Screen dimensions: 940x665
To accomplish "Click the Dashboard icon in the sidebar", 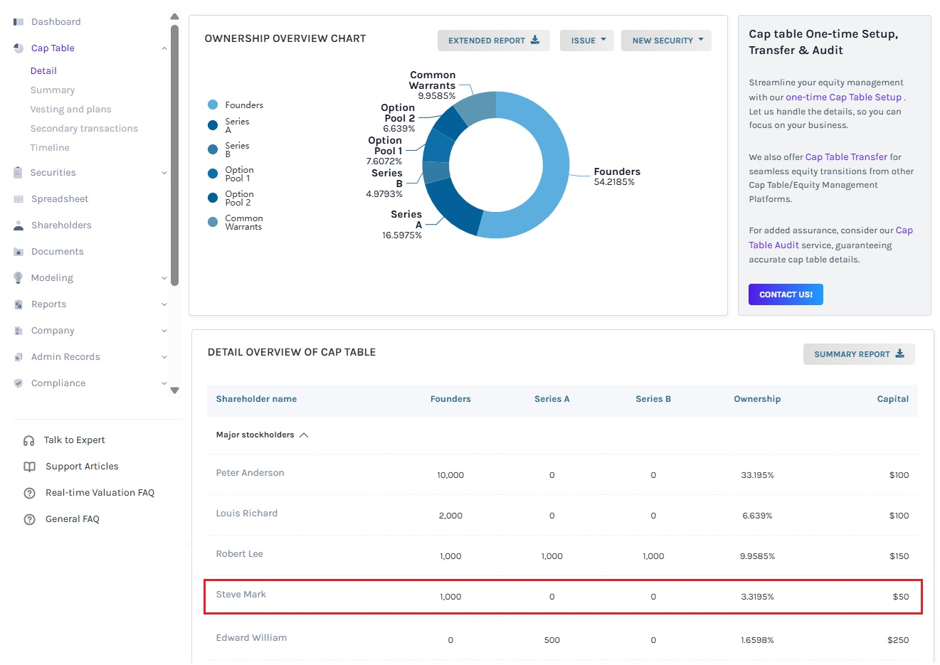I will [x=18, y=22].
